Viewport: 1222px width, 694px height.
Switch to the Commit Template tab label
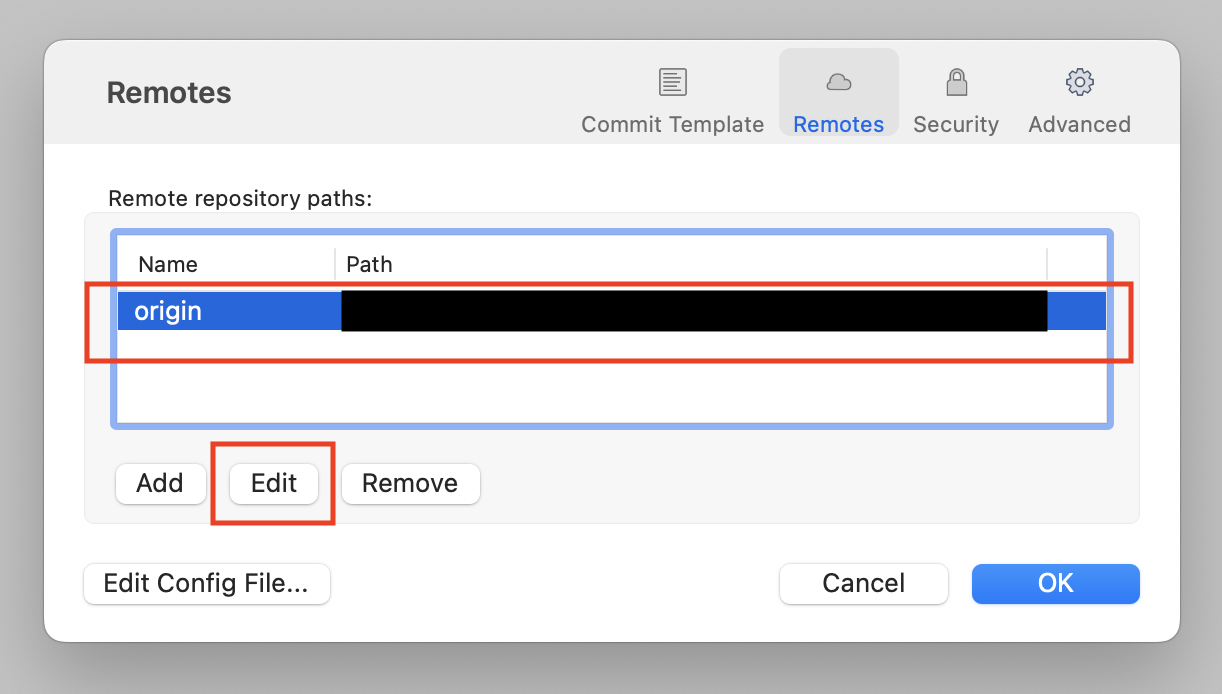click(x=672, y=125)
